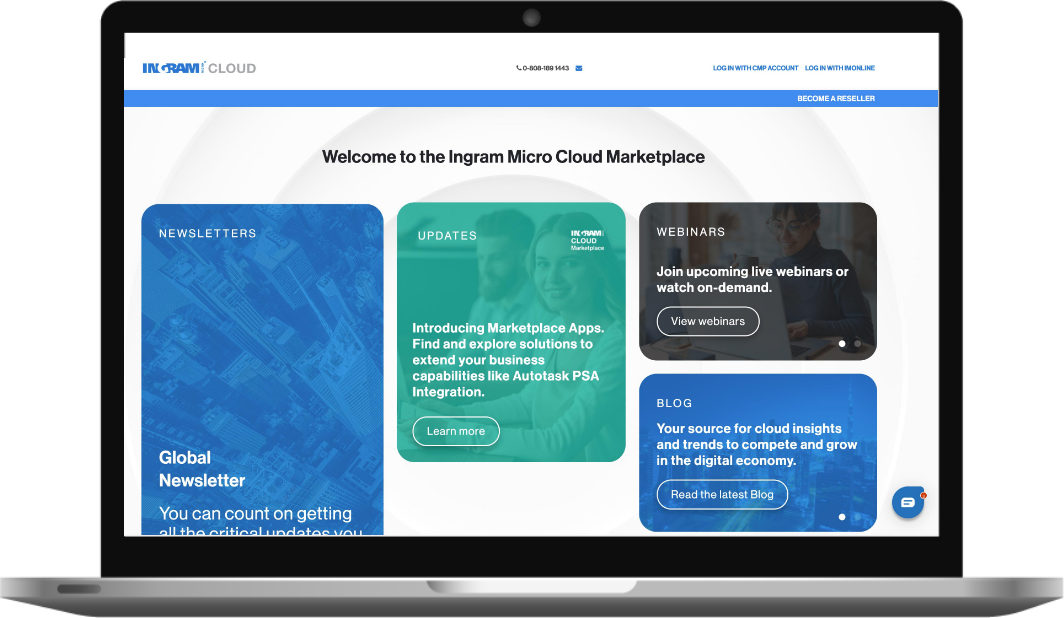1064x618 pixels.
Task: Click Read the latest Blog button
Action: tap(722, 495)
